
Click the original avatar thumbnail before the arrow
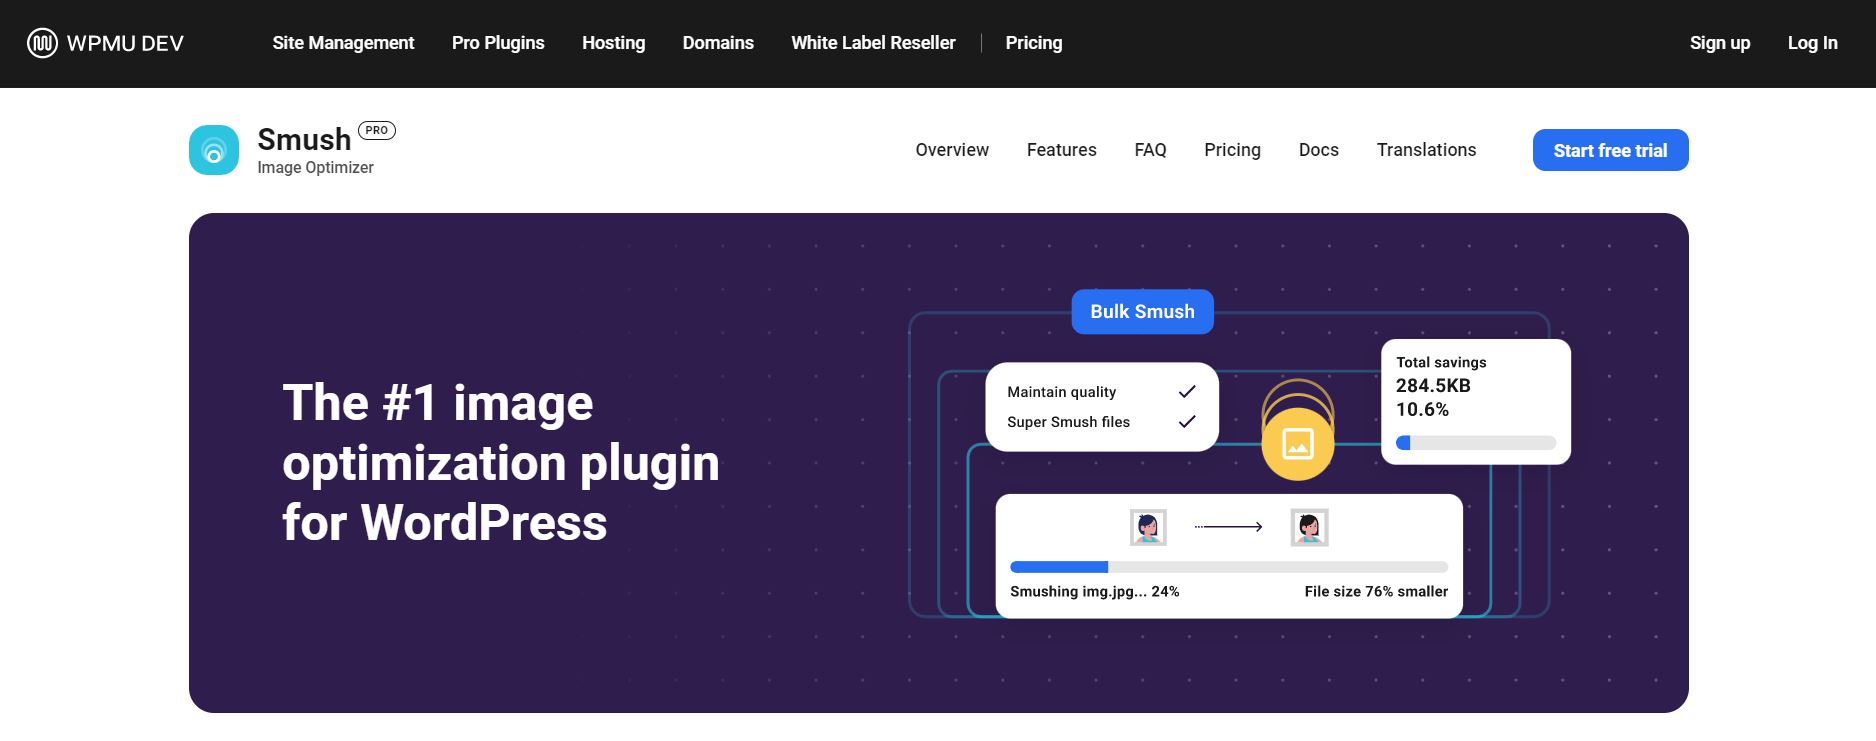pyautogui.click(x=1148, y=527)
